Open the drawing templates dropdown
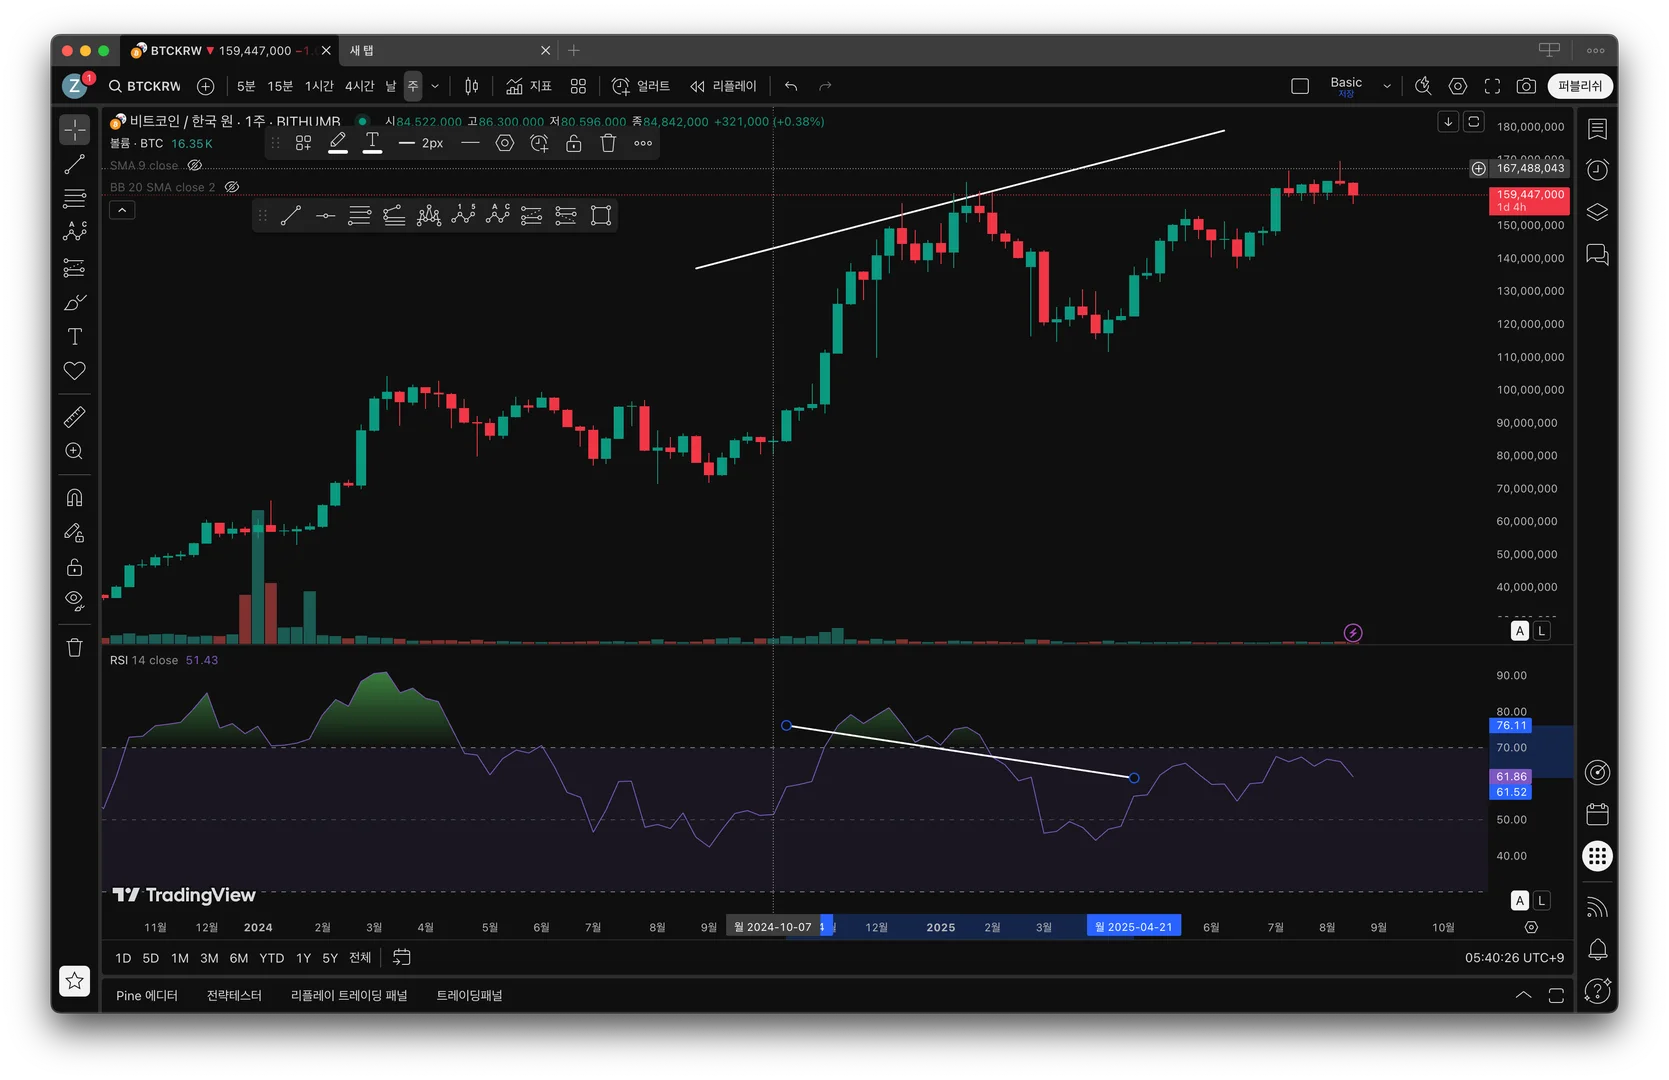This screenshot has width=1669, height=1080. [304, 143]
